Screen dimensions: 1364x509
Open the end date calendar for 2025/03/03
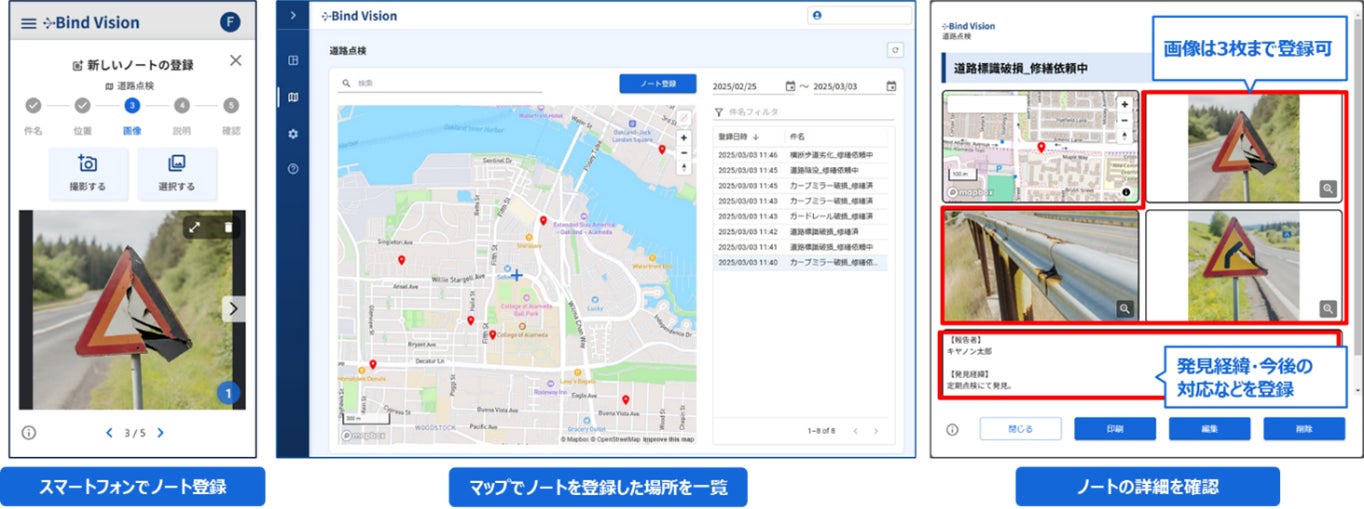(891, 86)
